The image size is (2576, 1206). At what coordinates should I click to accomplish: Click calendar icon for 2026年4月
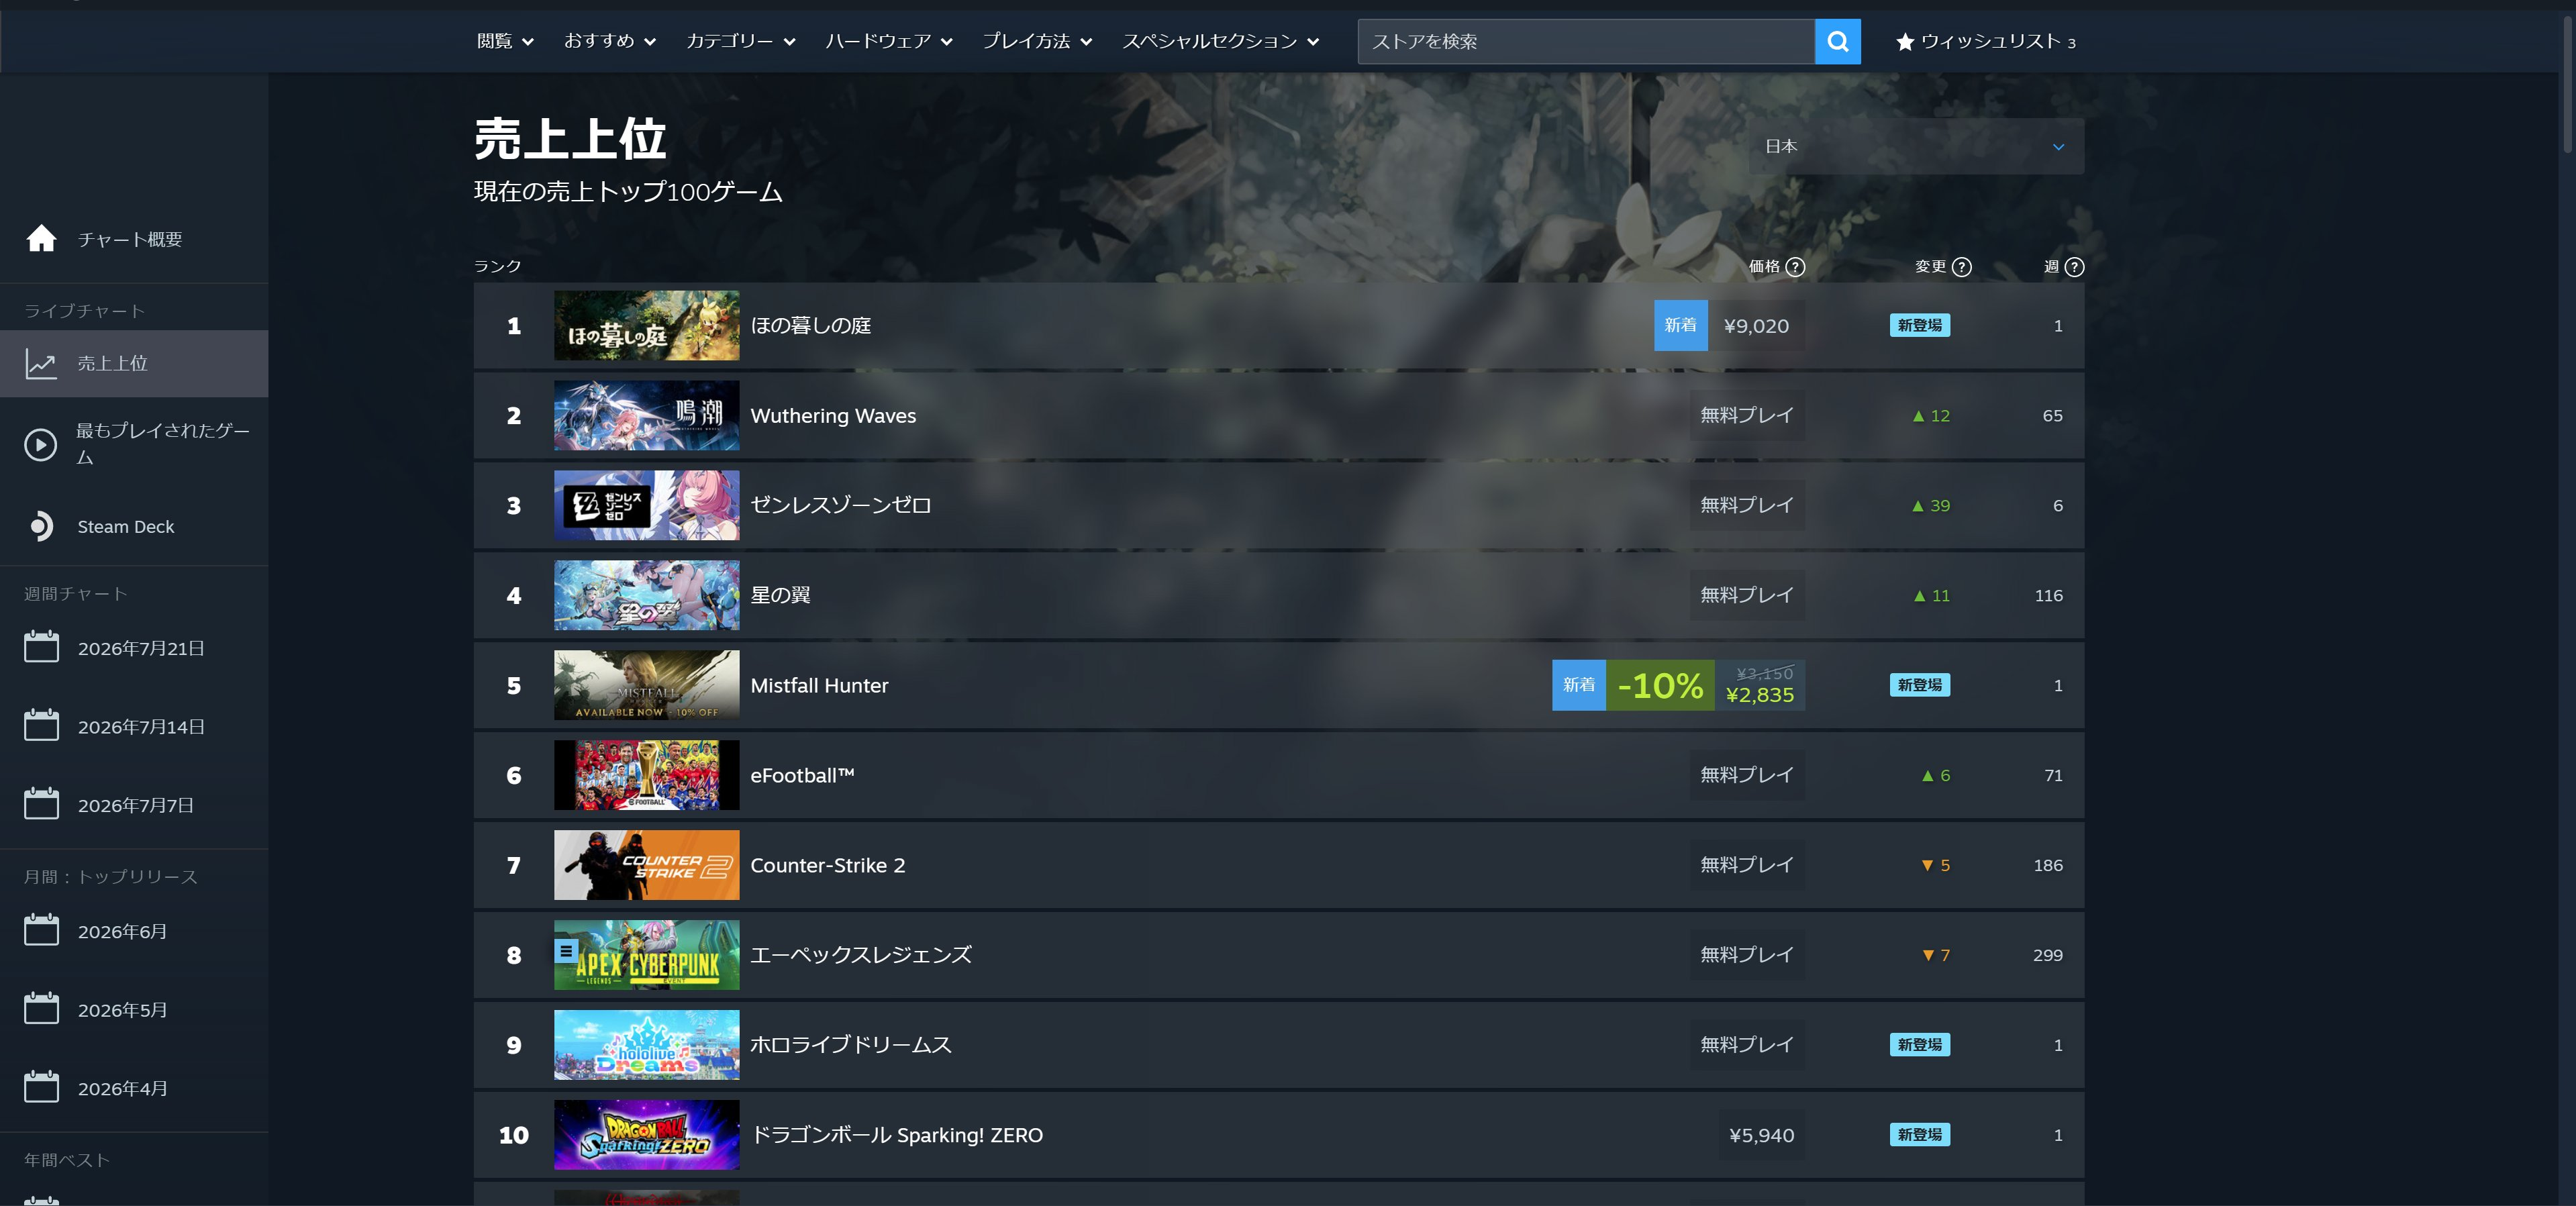[x=41, y=1087]
